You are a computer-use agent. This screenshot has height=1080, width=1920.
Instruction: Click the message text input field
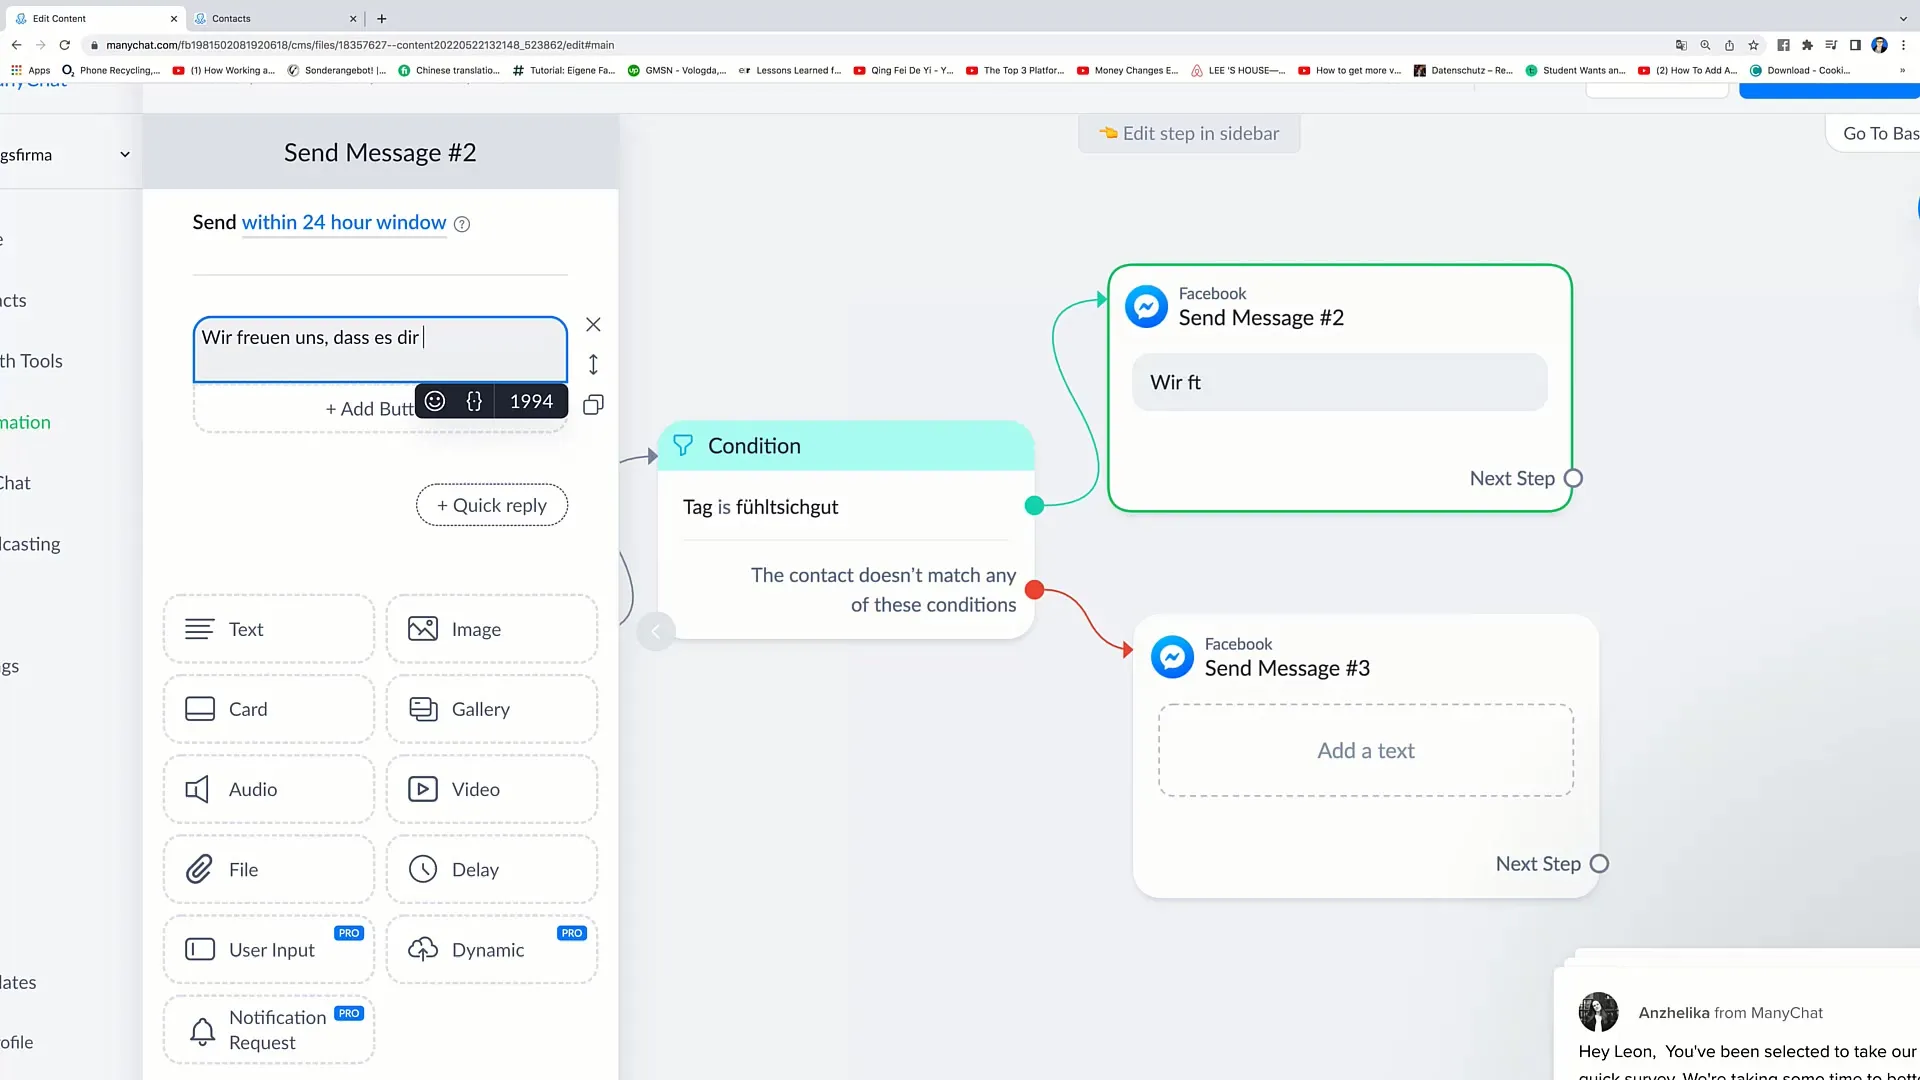point(380,347)
